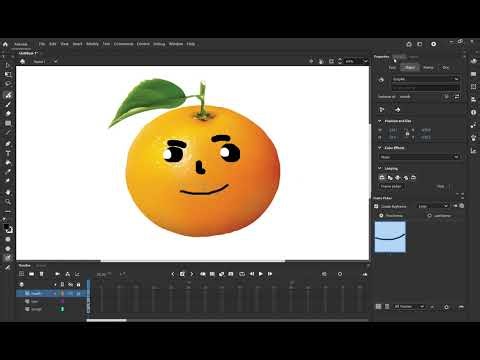This screenshot has width=480, height=360.
Task: Collapse the Color Effects section
Action: point(380,148)
